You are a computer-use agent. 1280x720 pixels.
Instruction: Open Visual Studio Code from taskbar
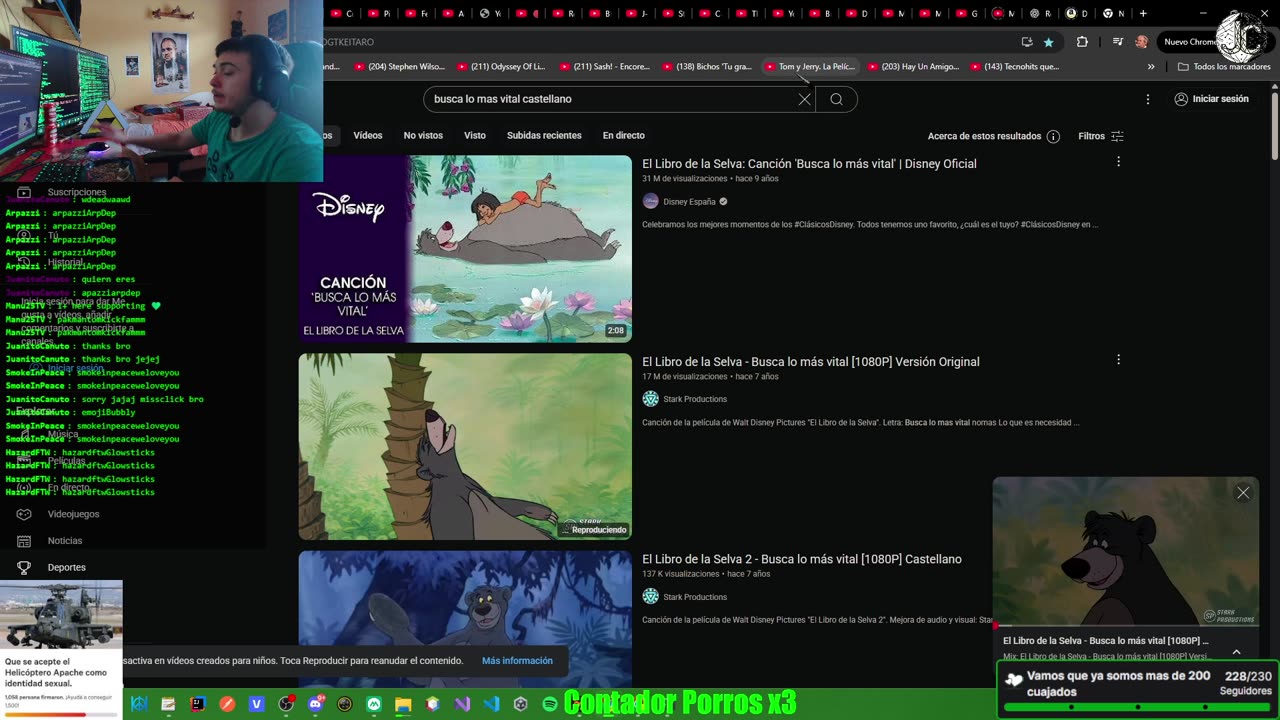coord(491,704)
